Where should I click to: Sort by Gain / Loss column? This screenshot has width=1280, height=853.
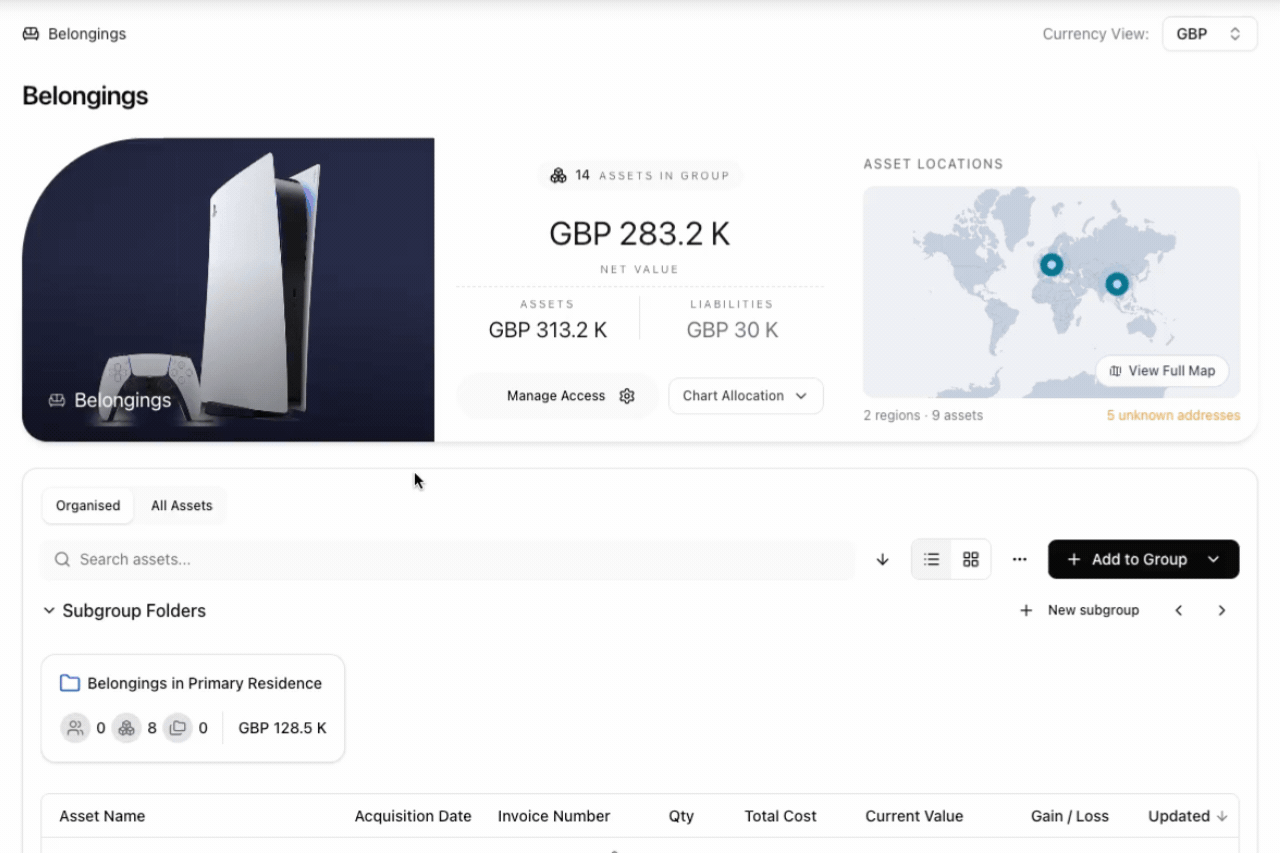(1070, 816)
